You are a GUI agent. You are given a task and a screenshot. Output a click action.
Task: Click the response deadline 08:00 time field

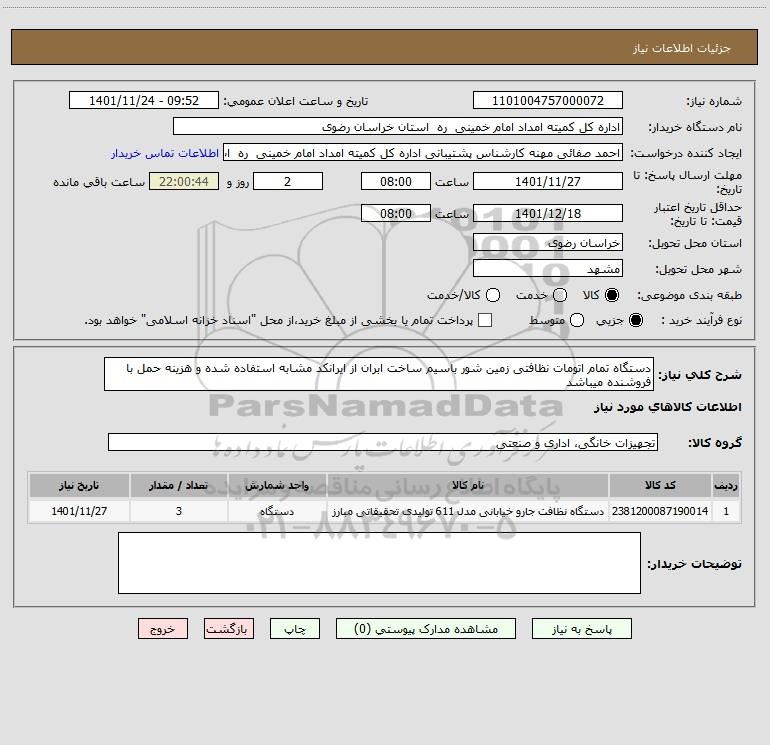point(396,181)
